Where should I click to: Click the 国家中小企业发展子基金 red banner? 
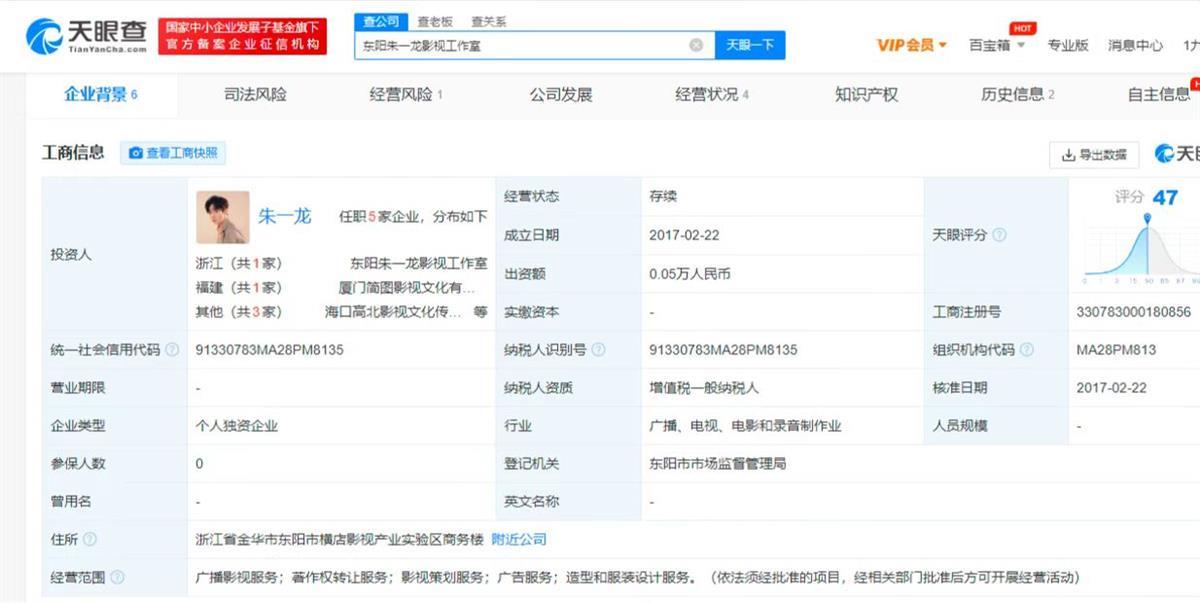[x=242, y=37]
